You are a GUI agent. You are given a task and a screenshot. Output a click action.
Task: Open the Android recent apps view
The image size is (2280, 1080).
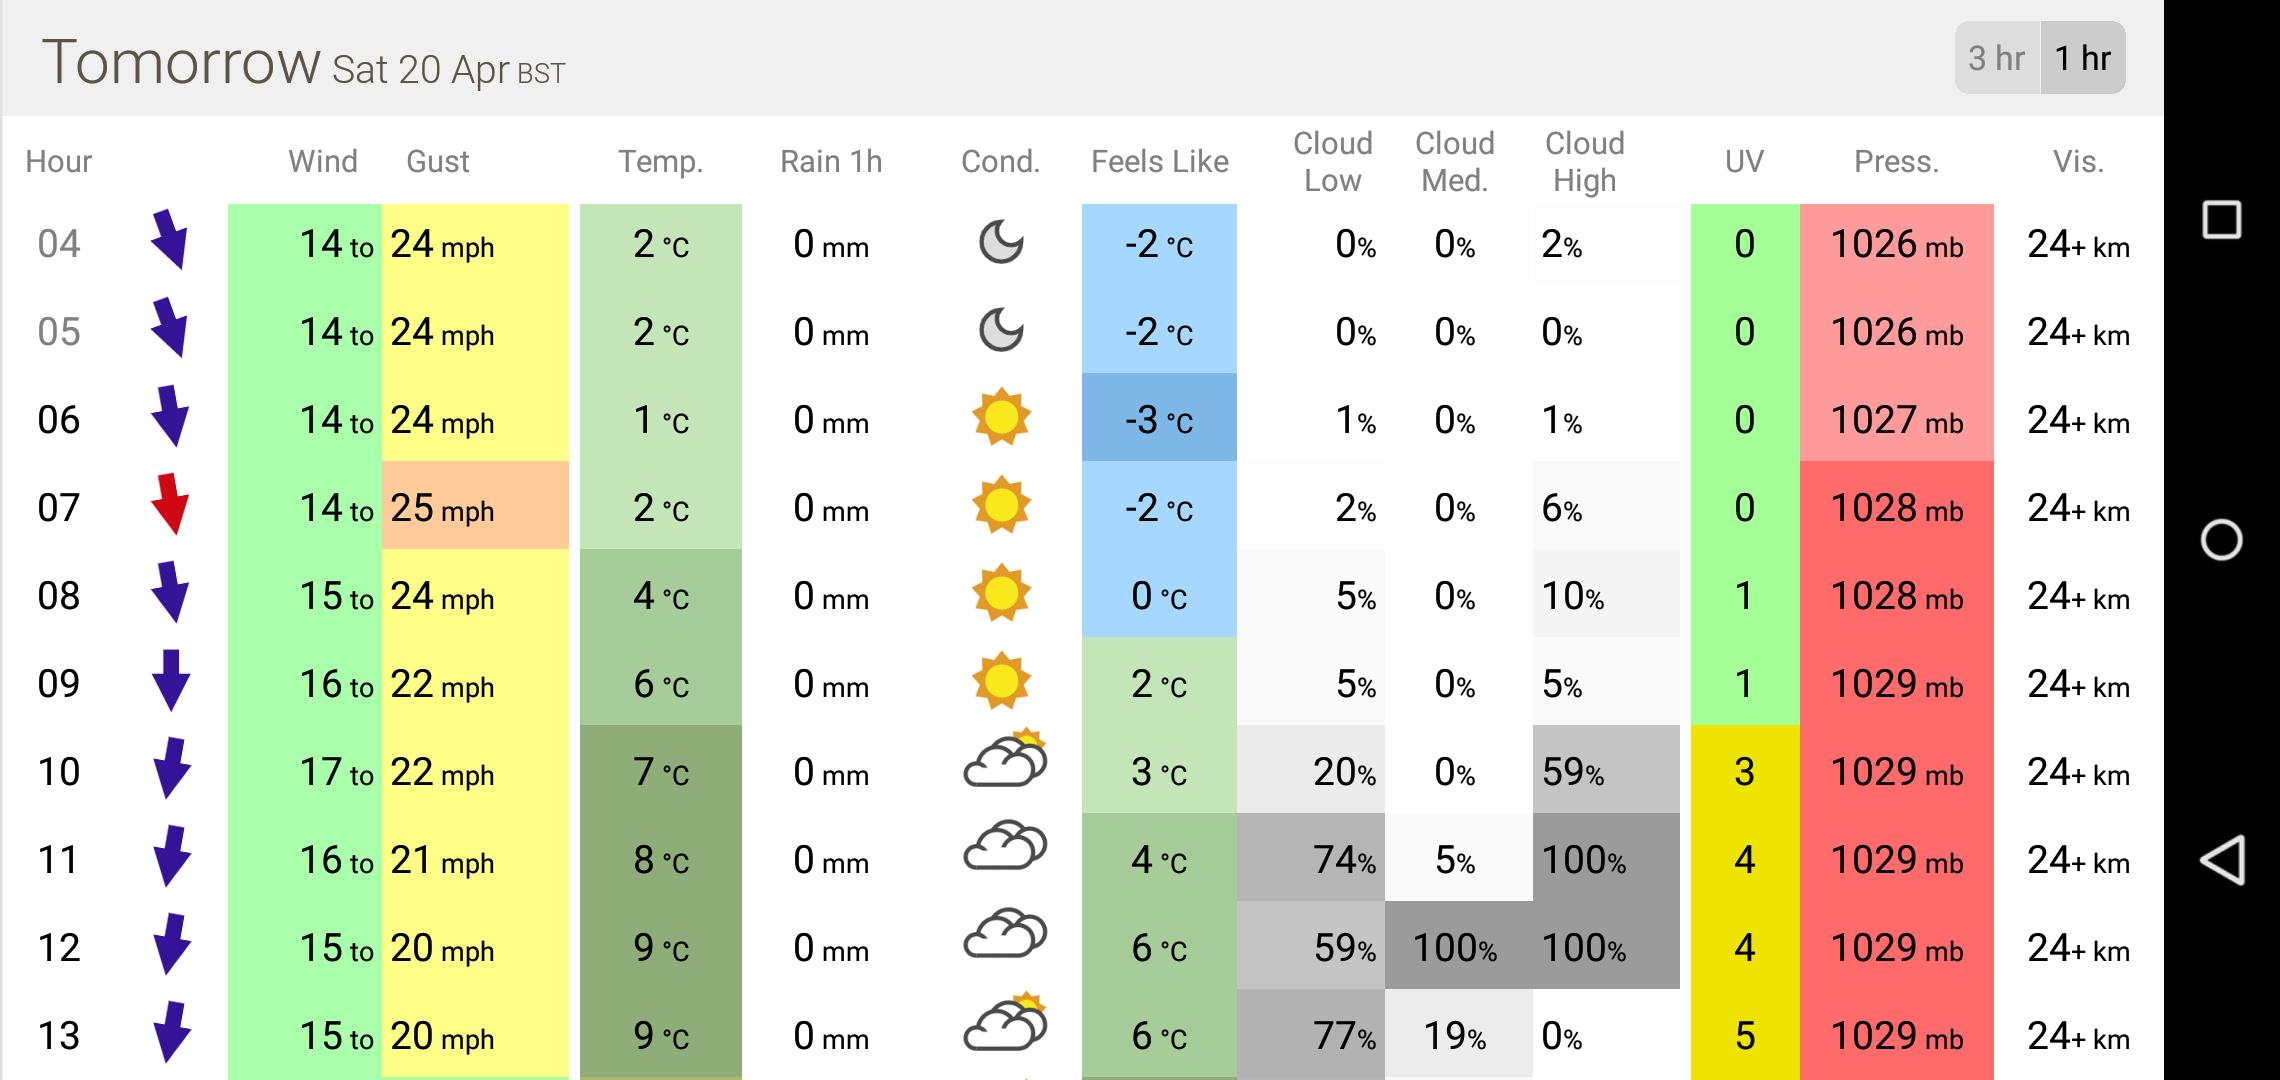[2221, 220]
